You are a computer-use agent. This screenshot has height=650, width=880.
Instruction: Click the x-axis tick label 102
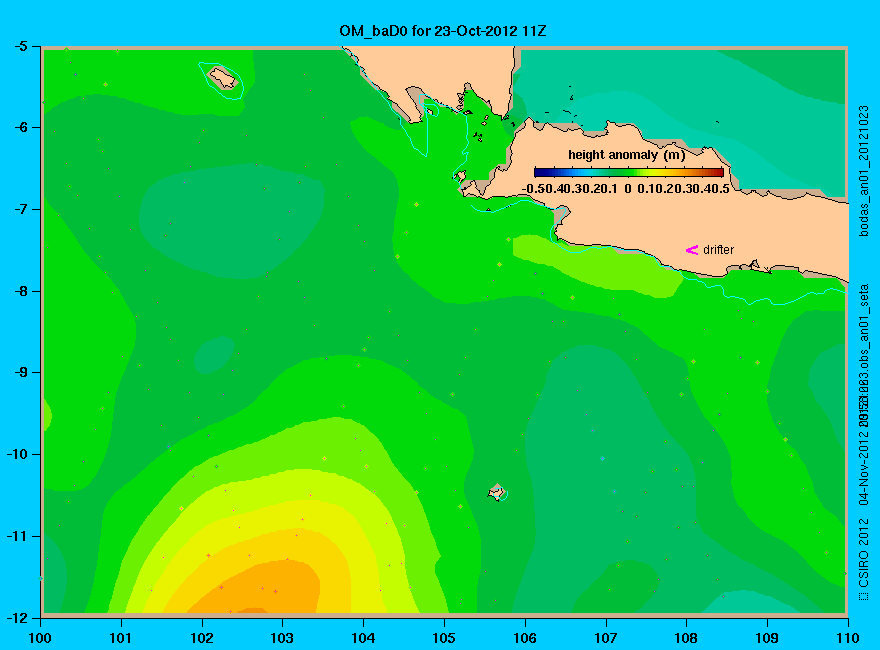[201, 638]
